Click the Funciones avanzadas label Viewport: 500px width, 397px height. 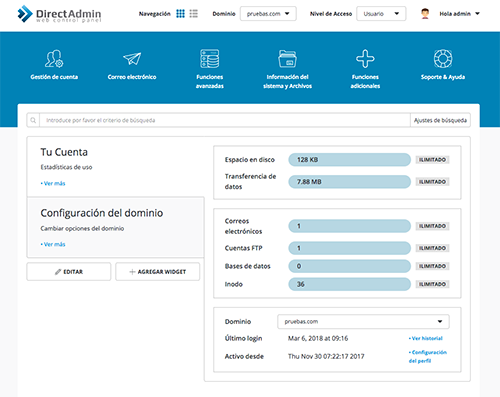pyautogui.click(x=210, y=81)
